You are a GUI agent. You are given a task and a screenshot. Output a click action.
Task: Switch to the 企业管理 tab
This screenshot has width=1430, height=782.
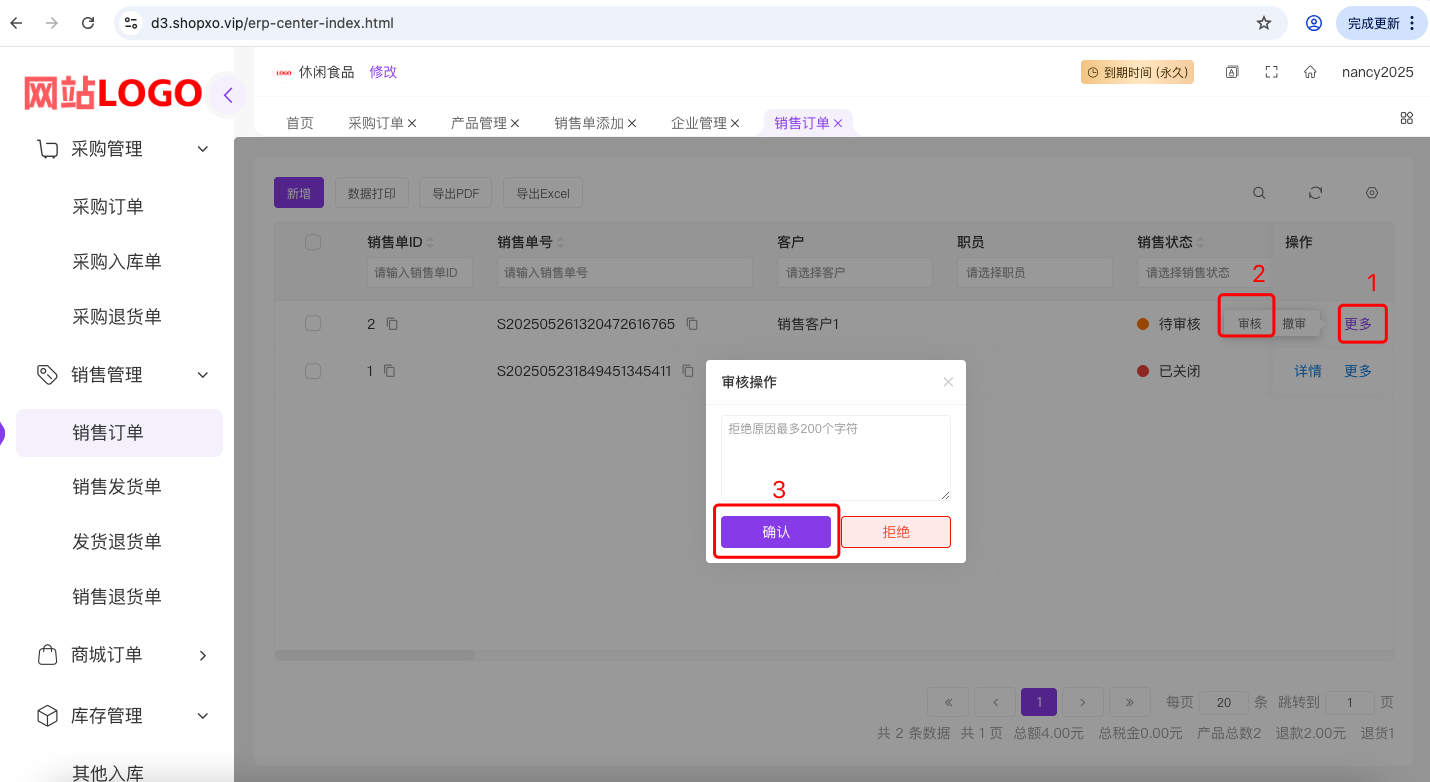pyautogui.click(x=699, y=123)
